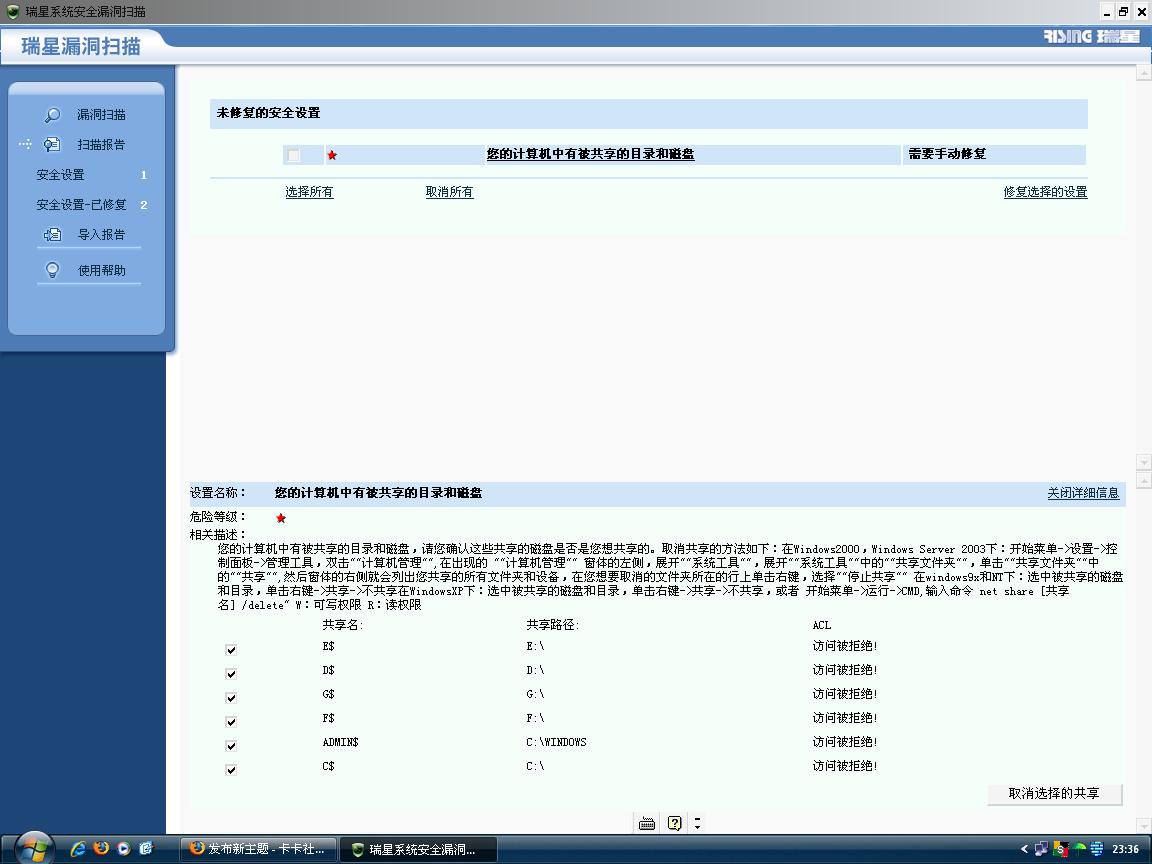Open 导入报告 in the sidebar
This screenshot has height=864, width=1152.
101,234
